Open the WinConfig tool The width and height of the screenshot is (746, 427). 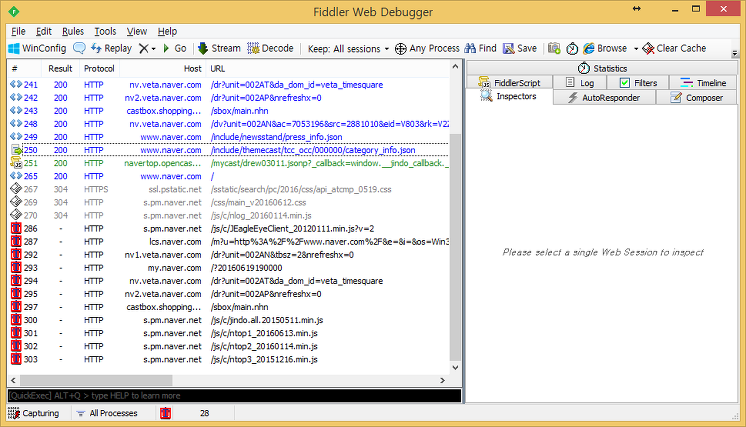point(37,49)
